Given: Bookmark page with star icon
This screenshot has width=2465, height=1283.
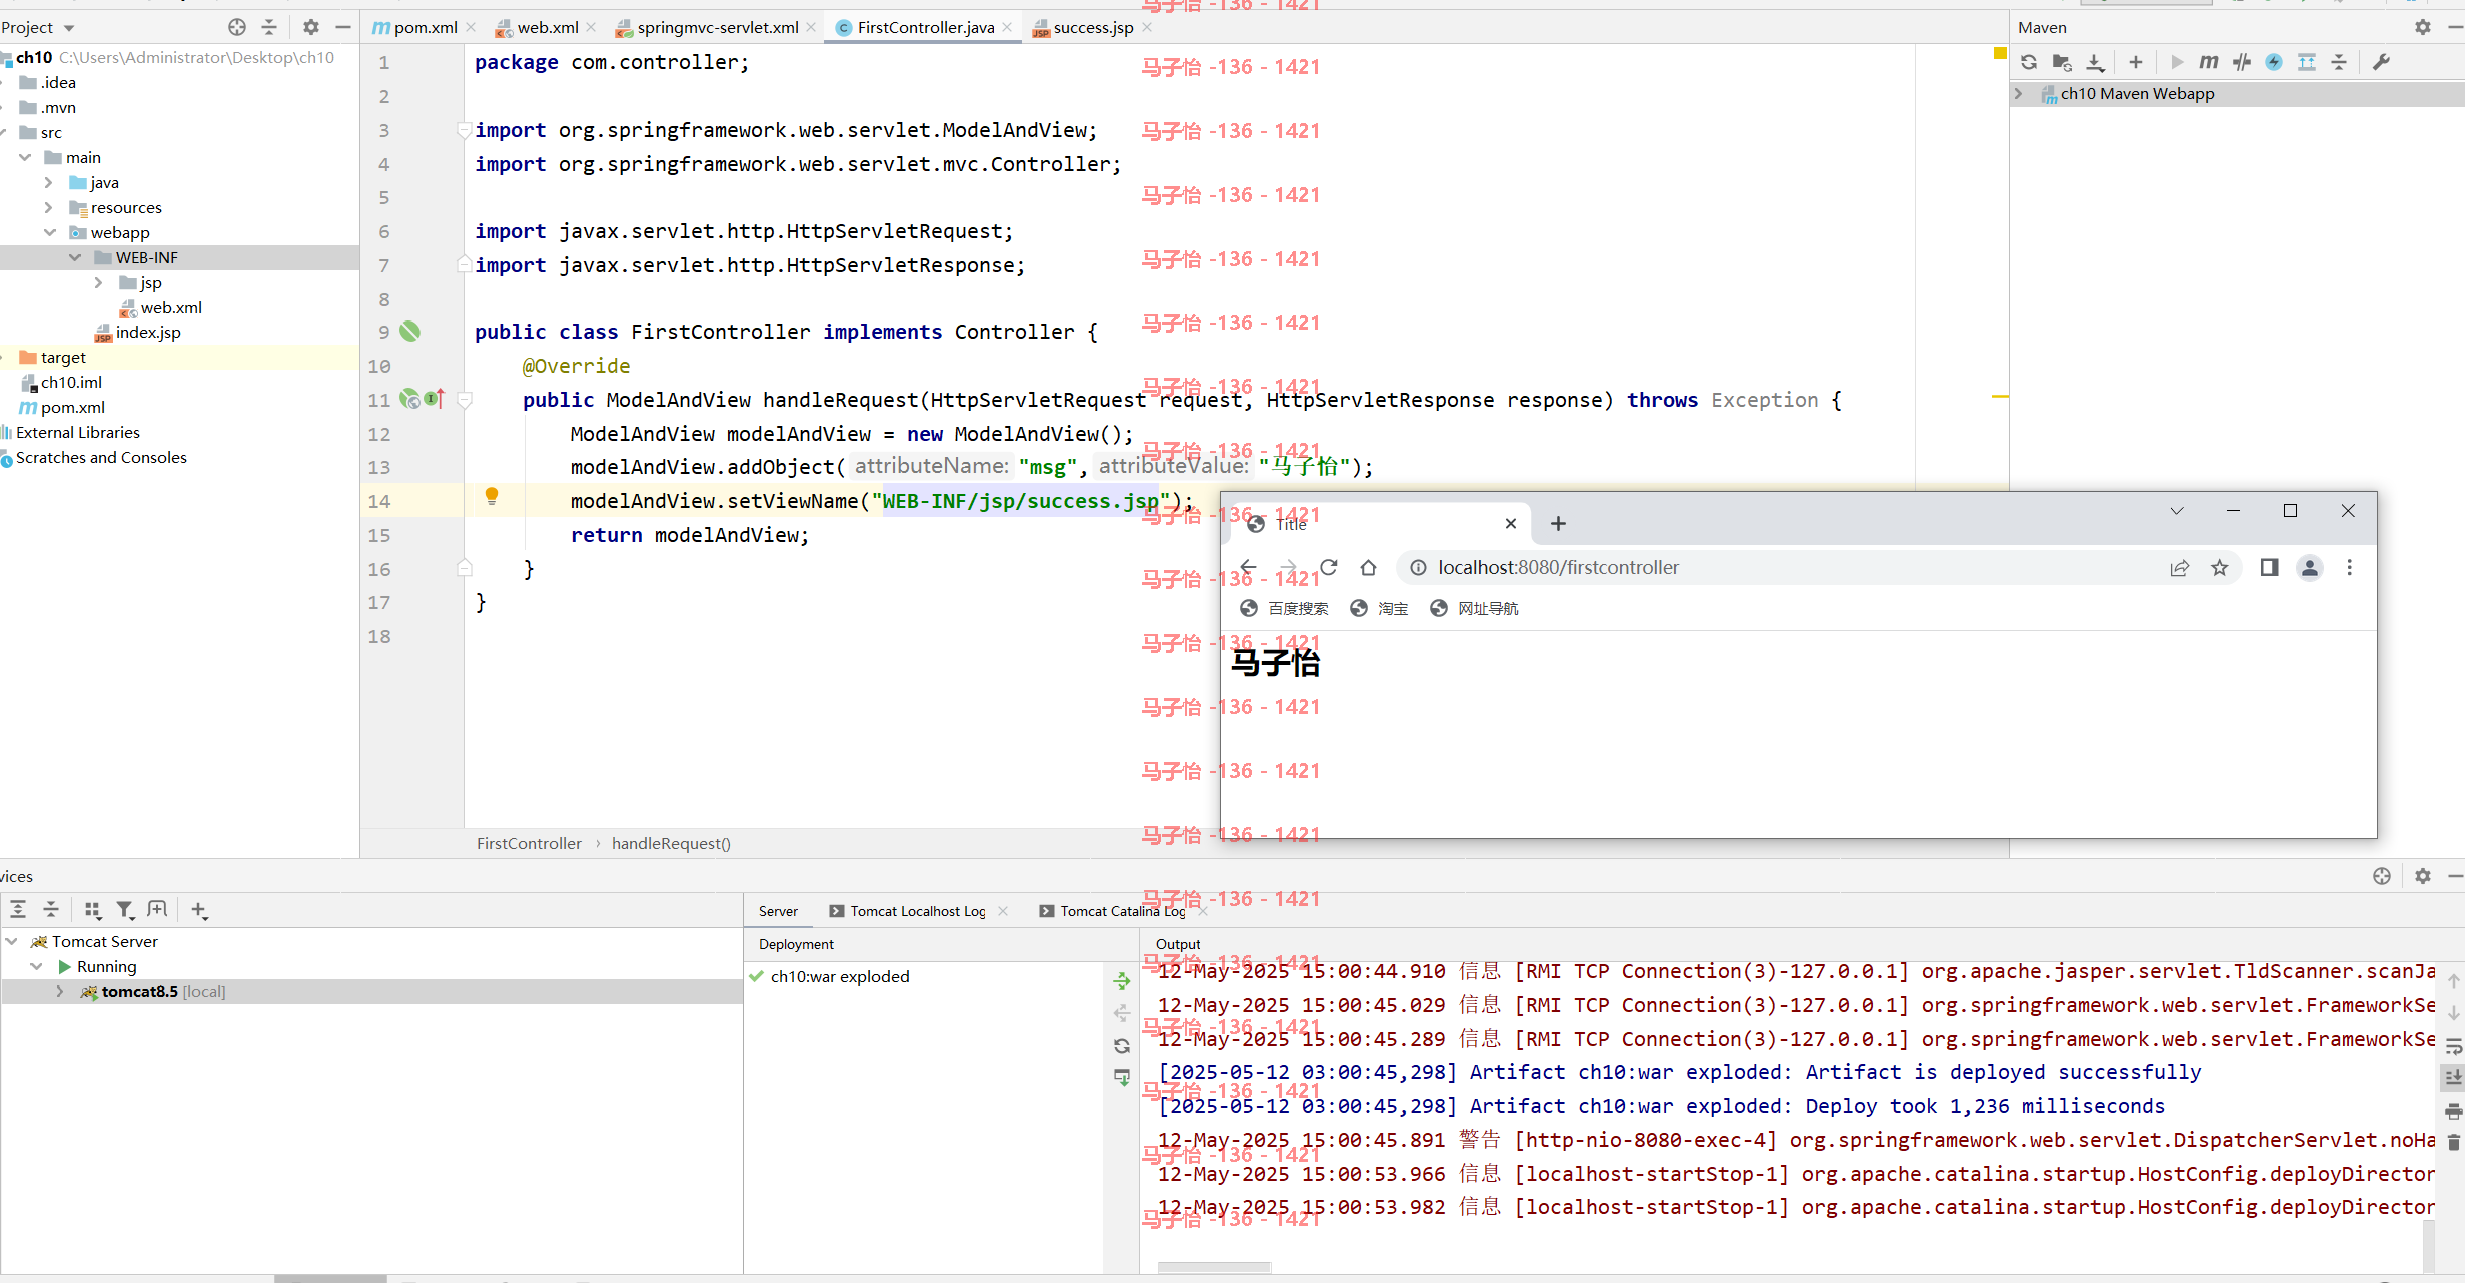Looking at the screenshot, I should (x=2220, y=567).
